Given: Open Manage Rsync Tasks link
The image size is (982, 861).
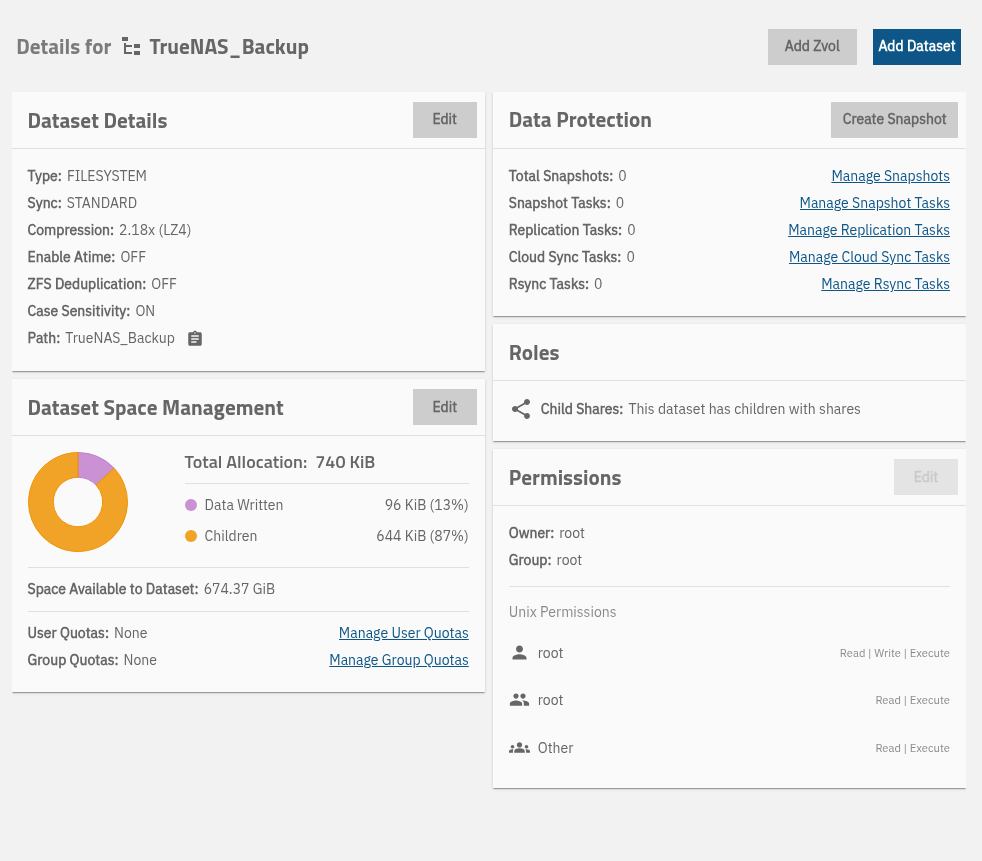Looking at the screenshot, I should point(885,284).
